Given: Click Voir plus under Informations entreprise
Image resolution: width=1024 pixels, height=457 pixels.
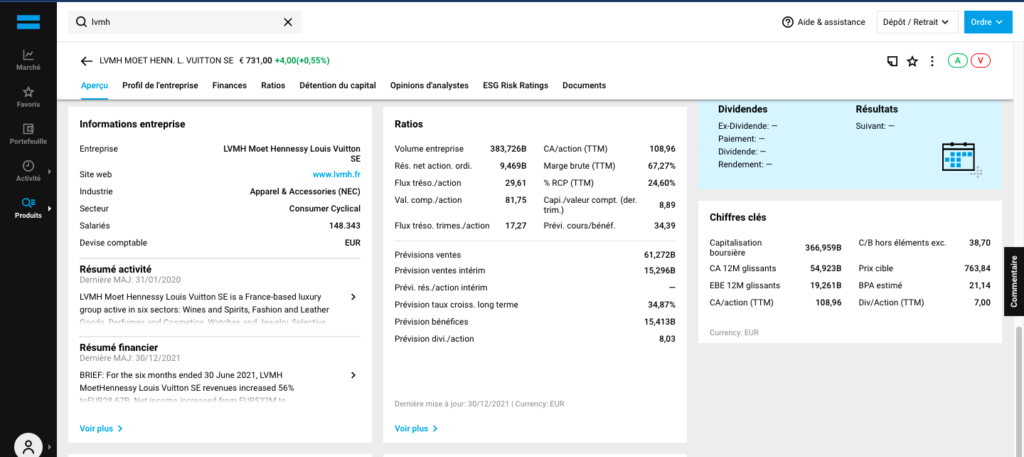Looking at the screenshot, I should coord(101,429).
